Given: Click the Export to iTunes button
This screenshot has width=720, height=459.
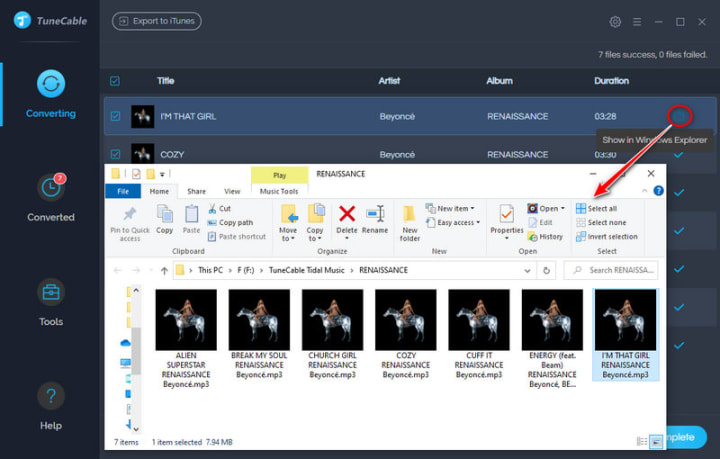Looking at the screenshot, I should pos(157,21).
